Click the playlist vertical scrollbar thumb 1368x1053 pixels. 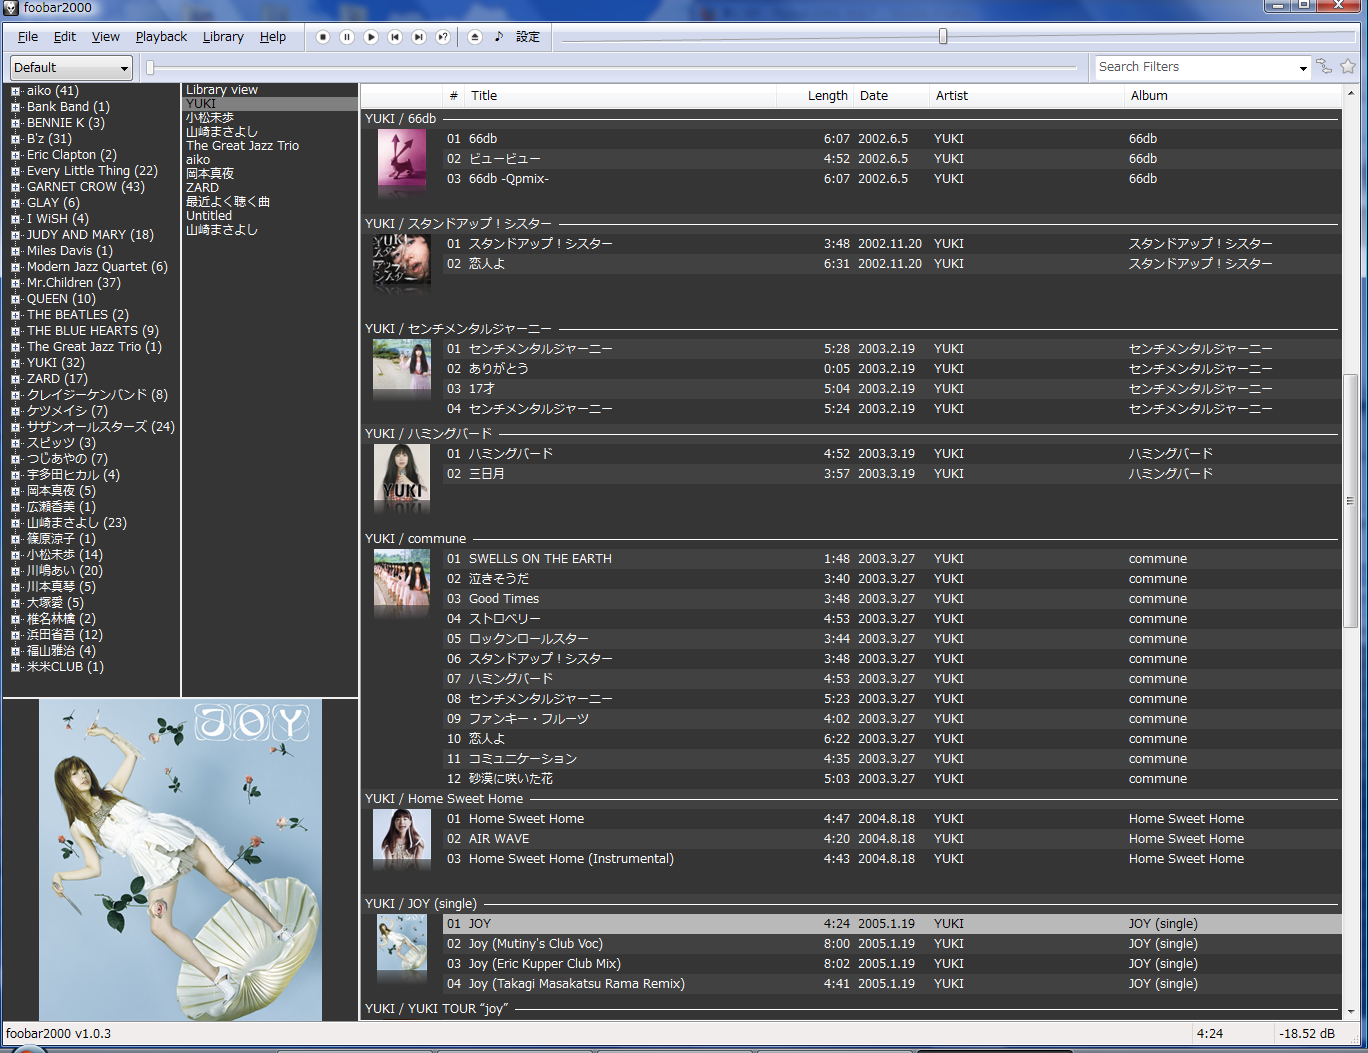(1350, 500)
